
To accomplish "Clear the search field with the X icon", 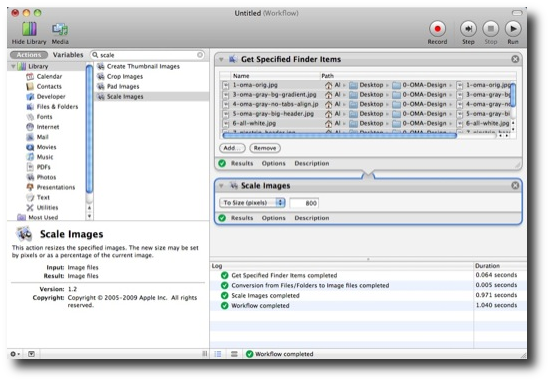I will (x=200, y=55).
